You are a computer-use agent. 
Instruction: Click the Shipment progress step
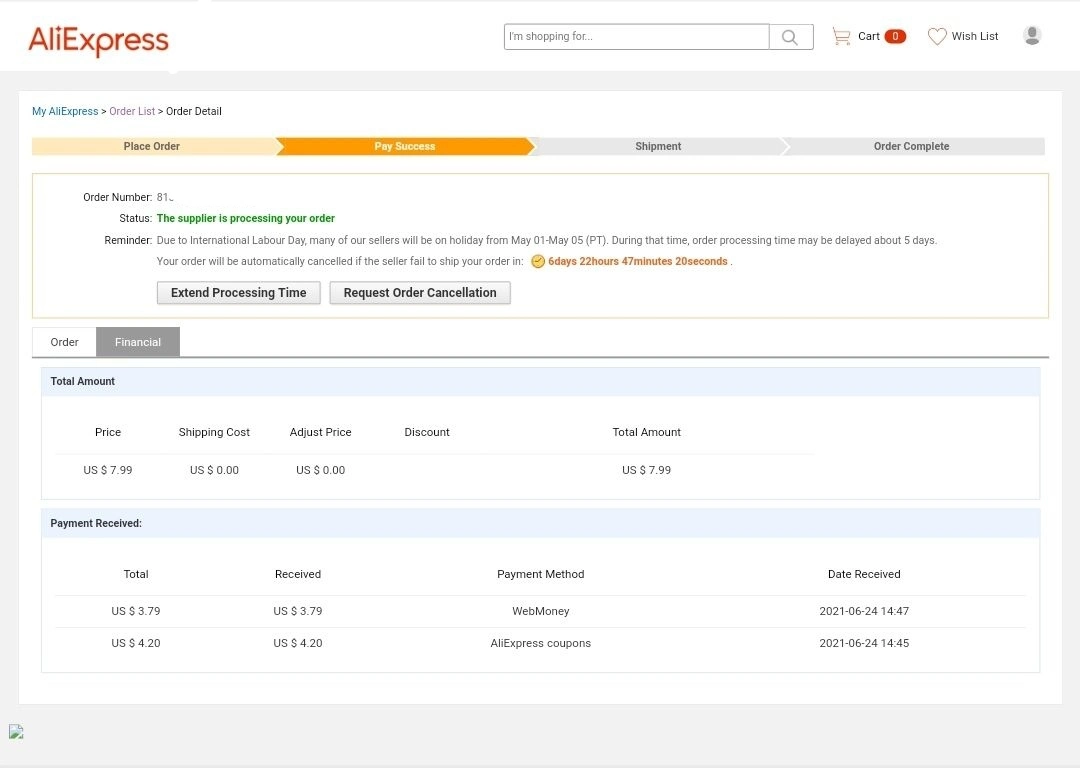[658, 146]
